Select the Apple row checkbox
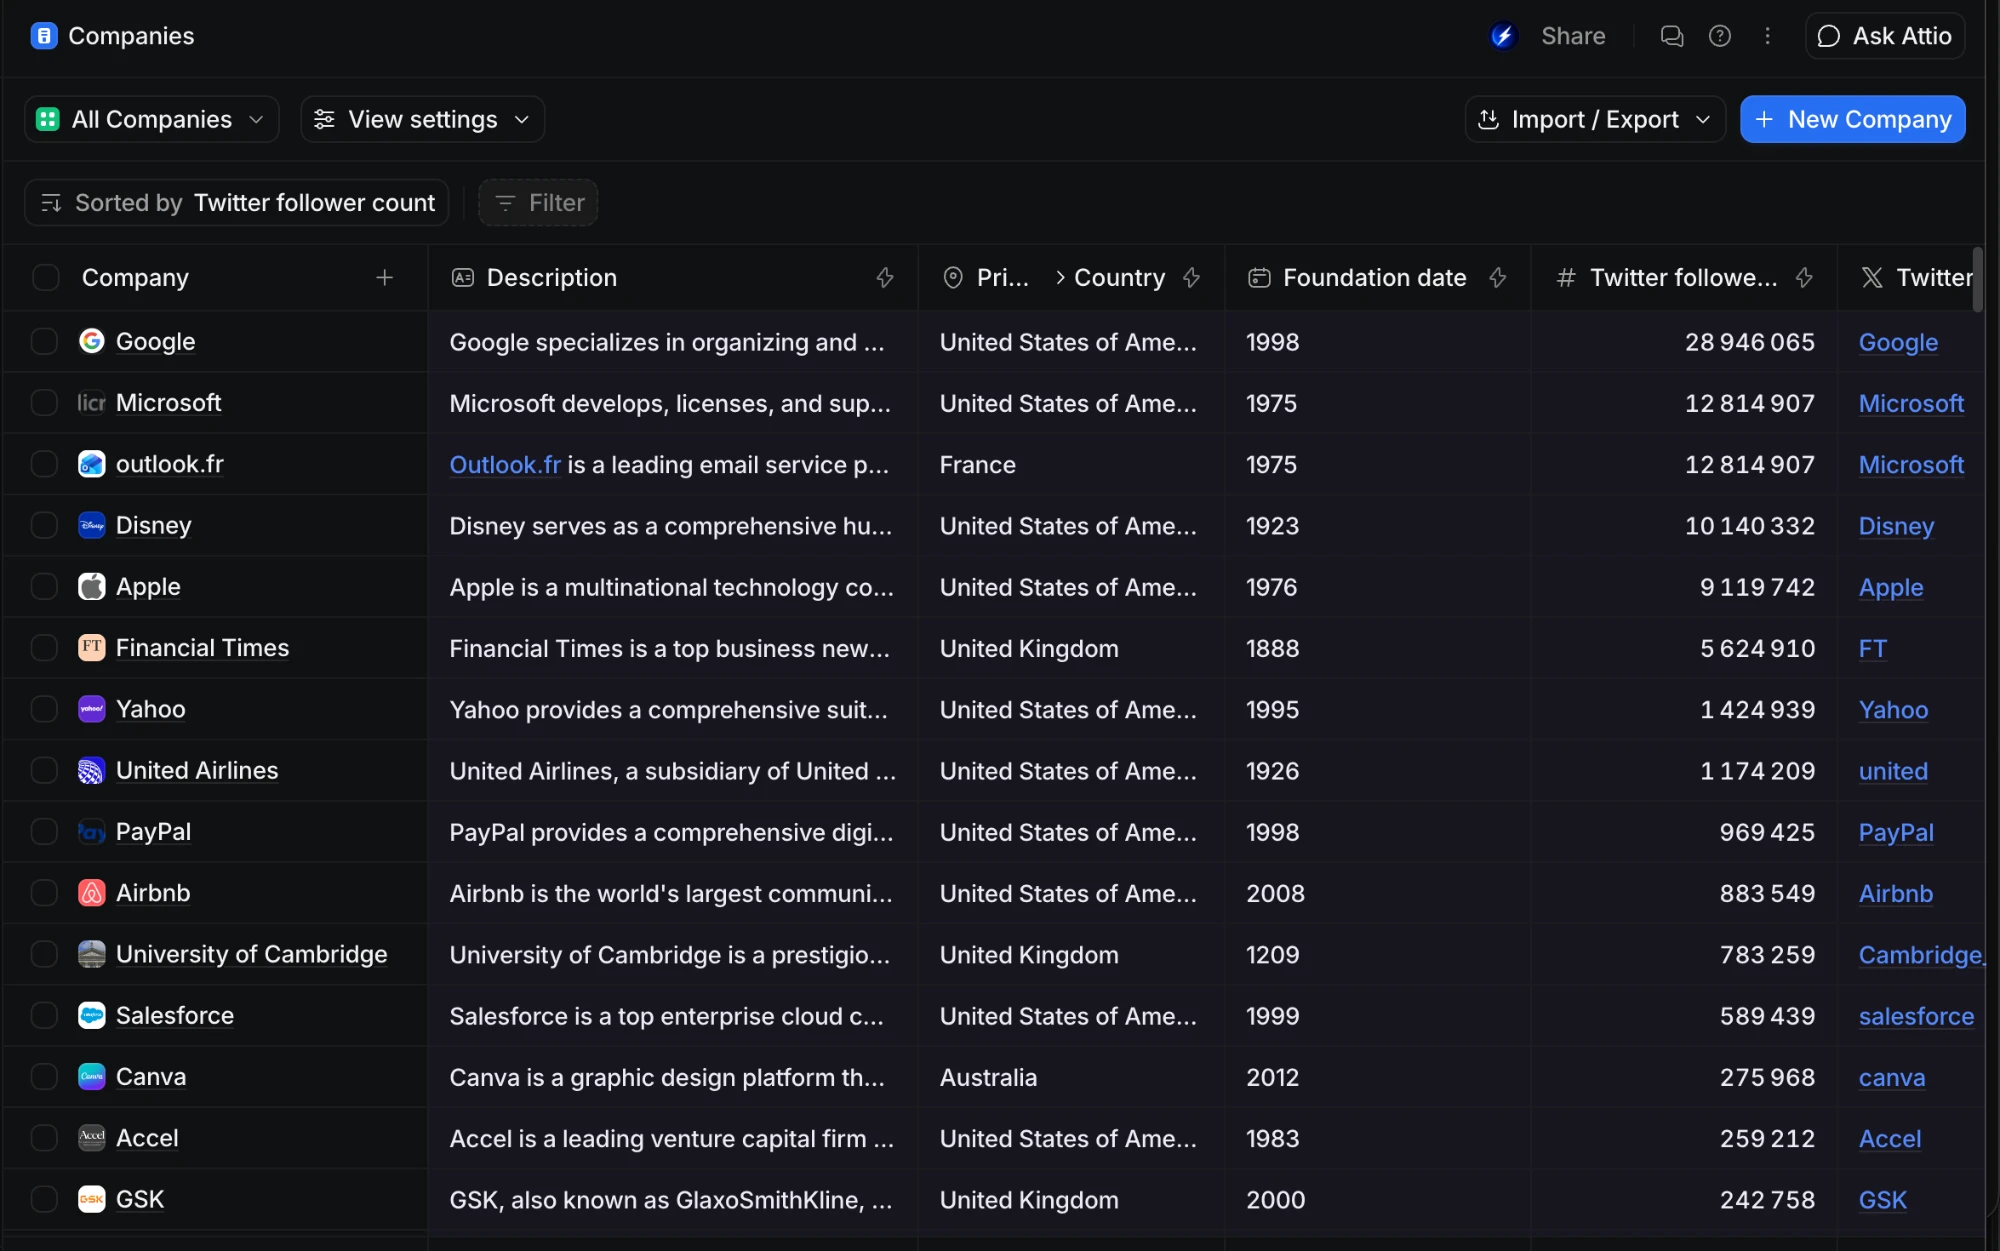This screenshot has height=1251, width=2000. (44, 586)
